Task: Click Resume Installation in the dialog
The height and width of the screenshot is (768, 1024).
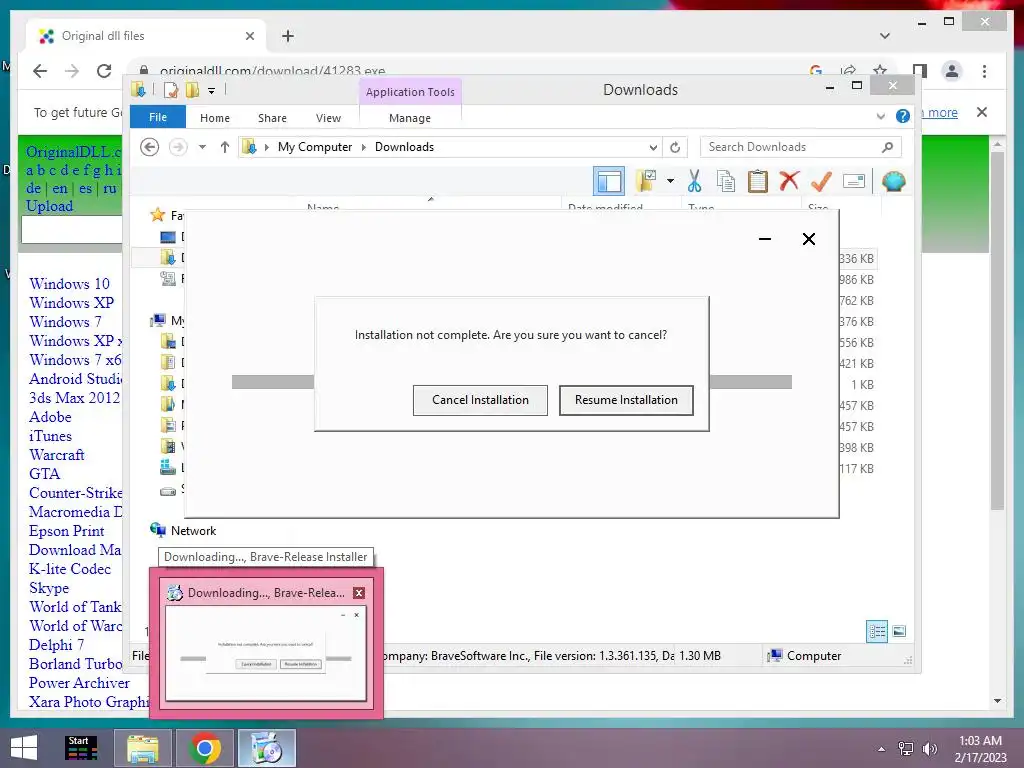Action: [626, 400]
